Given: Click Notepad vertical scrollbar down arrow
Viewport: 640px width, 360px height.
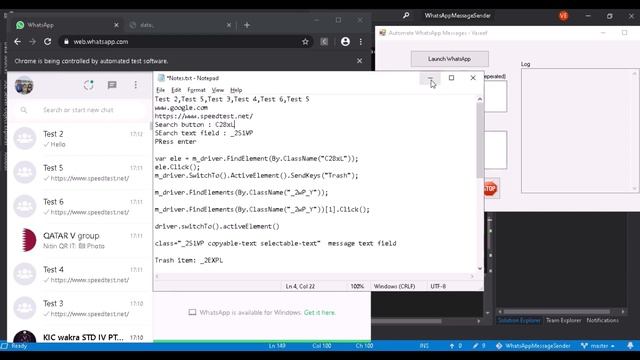Looking at the screenshot, I should [480, 269].
